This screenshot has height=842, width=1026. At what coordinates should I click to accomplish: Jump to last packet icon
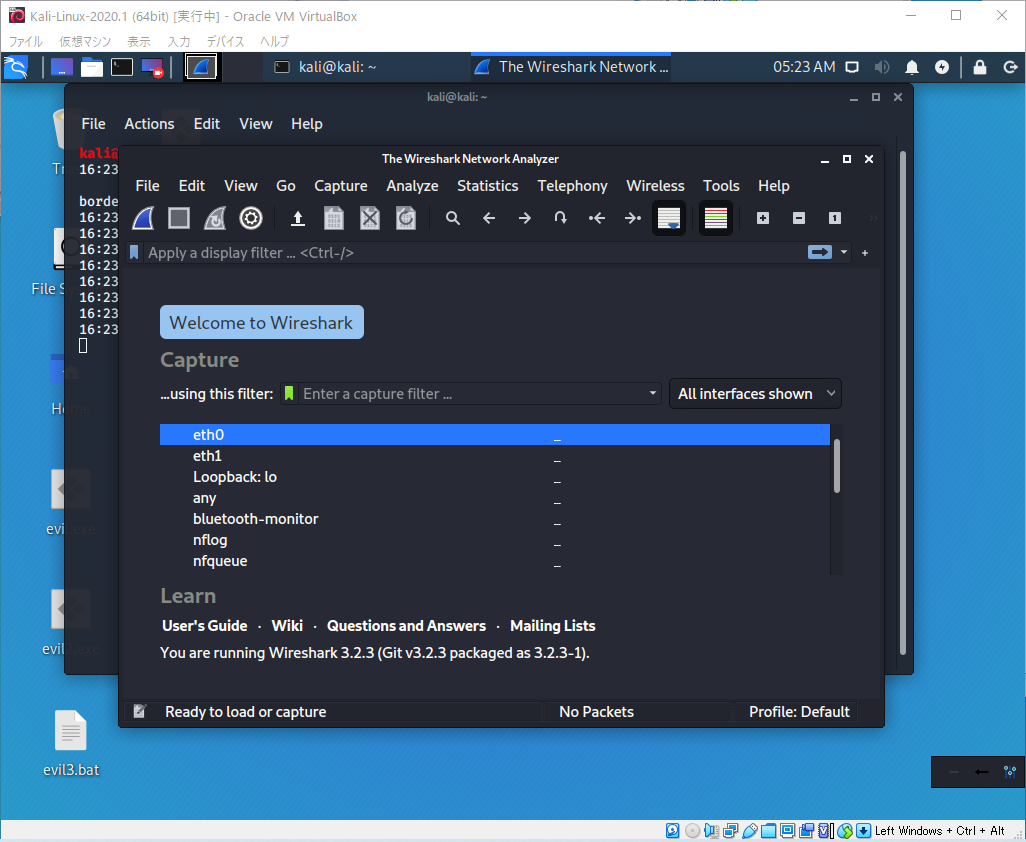[633, 218]
